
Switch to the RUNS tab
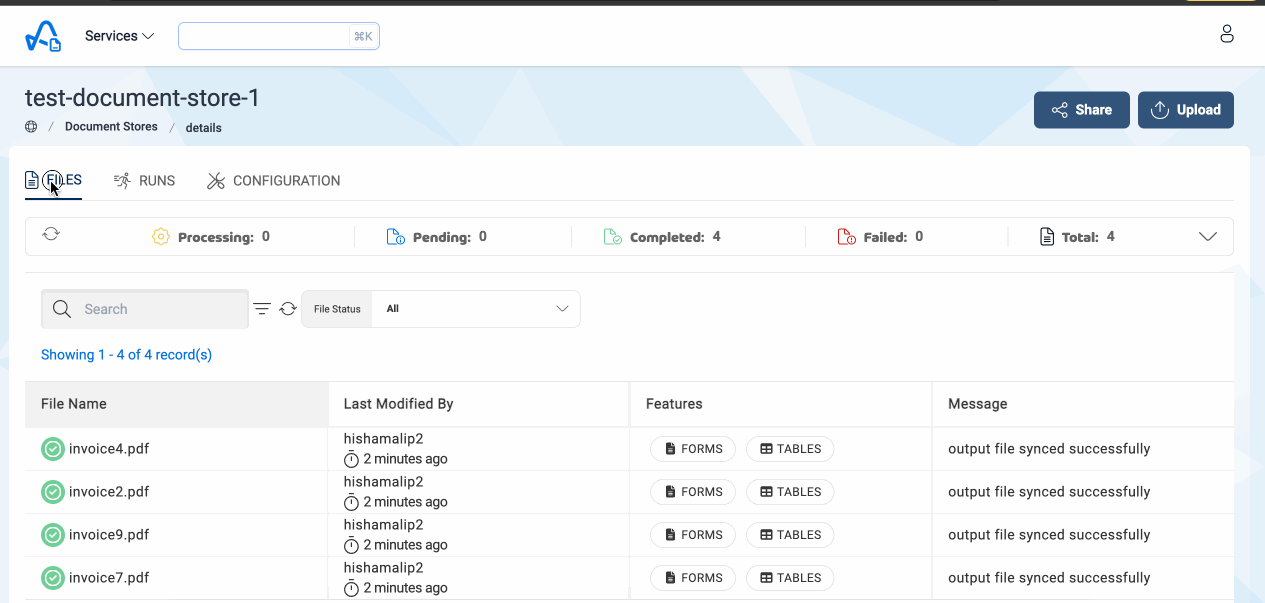point(144,181)
